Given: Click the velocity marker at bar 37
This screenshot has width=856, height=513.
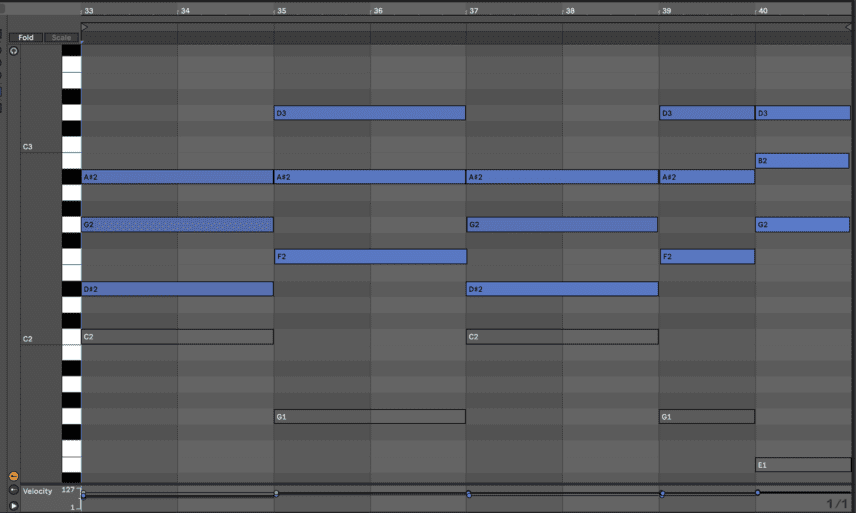Looking at the screenshot, I should (469, 494).
